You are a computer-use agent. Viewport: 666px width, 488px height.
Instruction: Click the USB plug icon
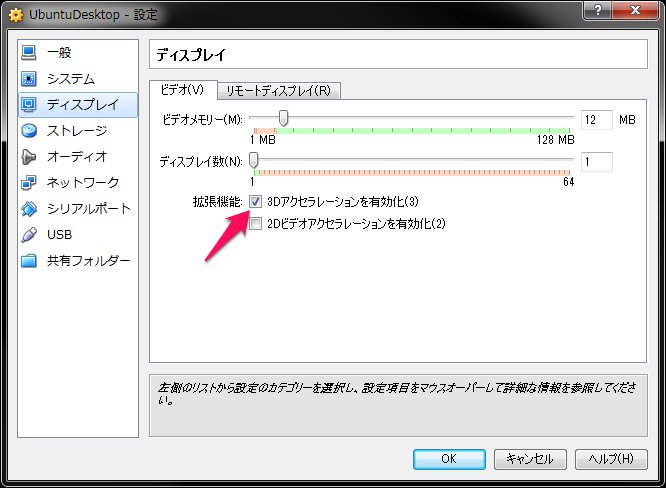pyautogui.click(x=28, y=234)
